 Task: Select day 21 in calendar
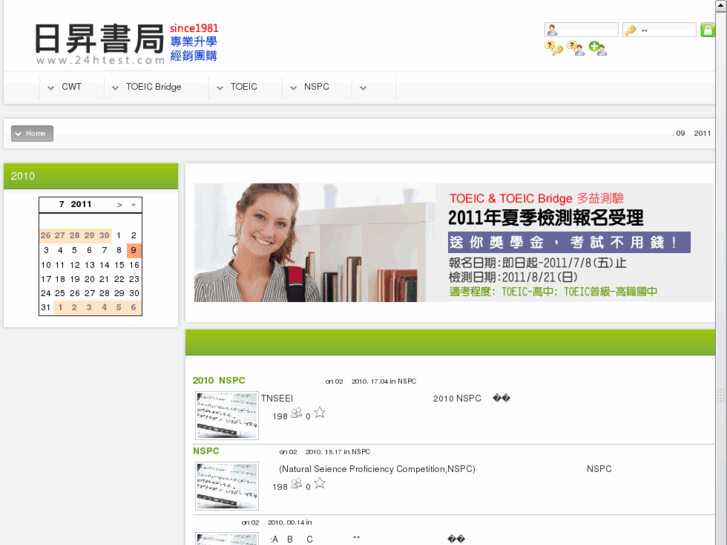click(x=104, y=279)
